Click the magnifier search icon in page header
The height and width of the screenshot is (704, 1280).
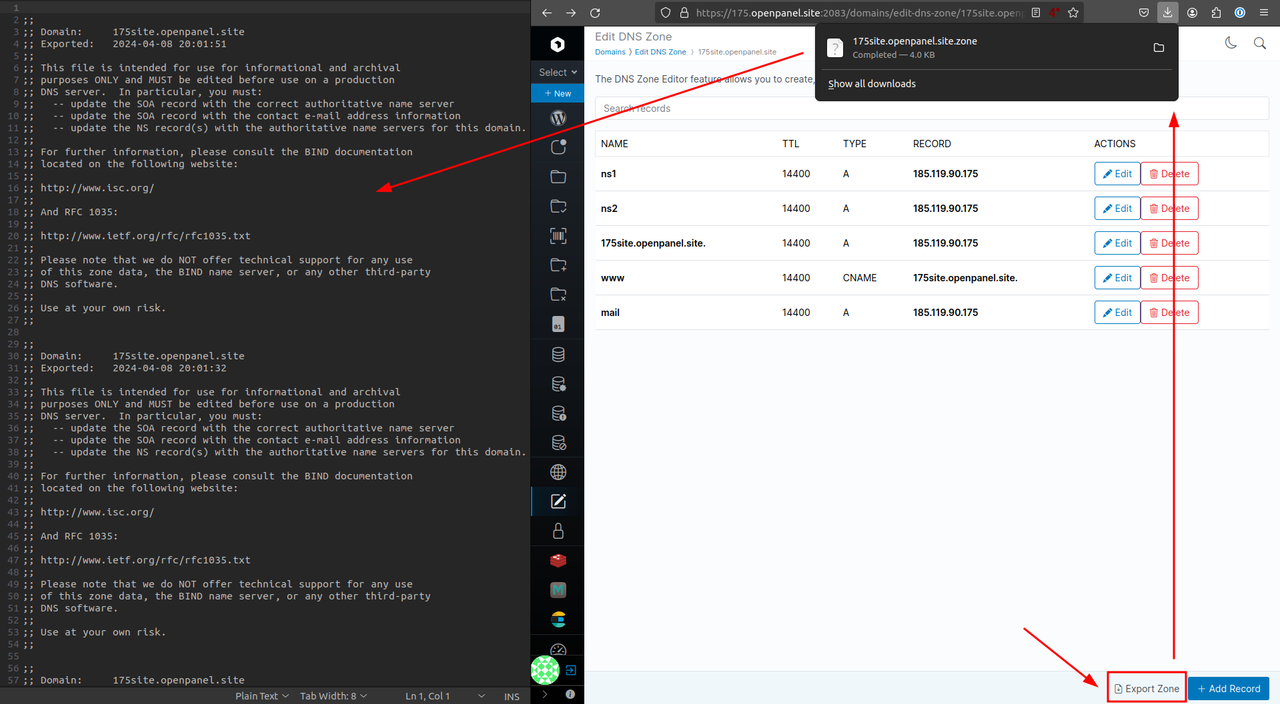pyautogui.click(x=1260, y=43)
